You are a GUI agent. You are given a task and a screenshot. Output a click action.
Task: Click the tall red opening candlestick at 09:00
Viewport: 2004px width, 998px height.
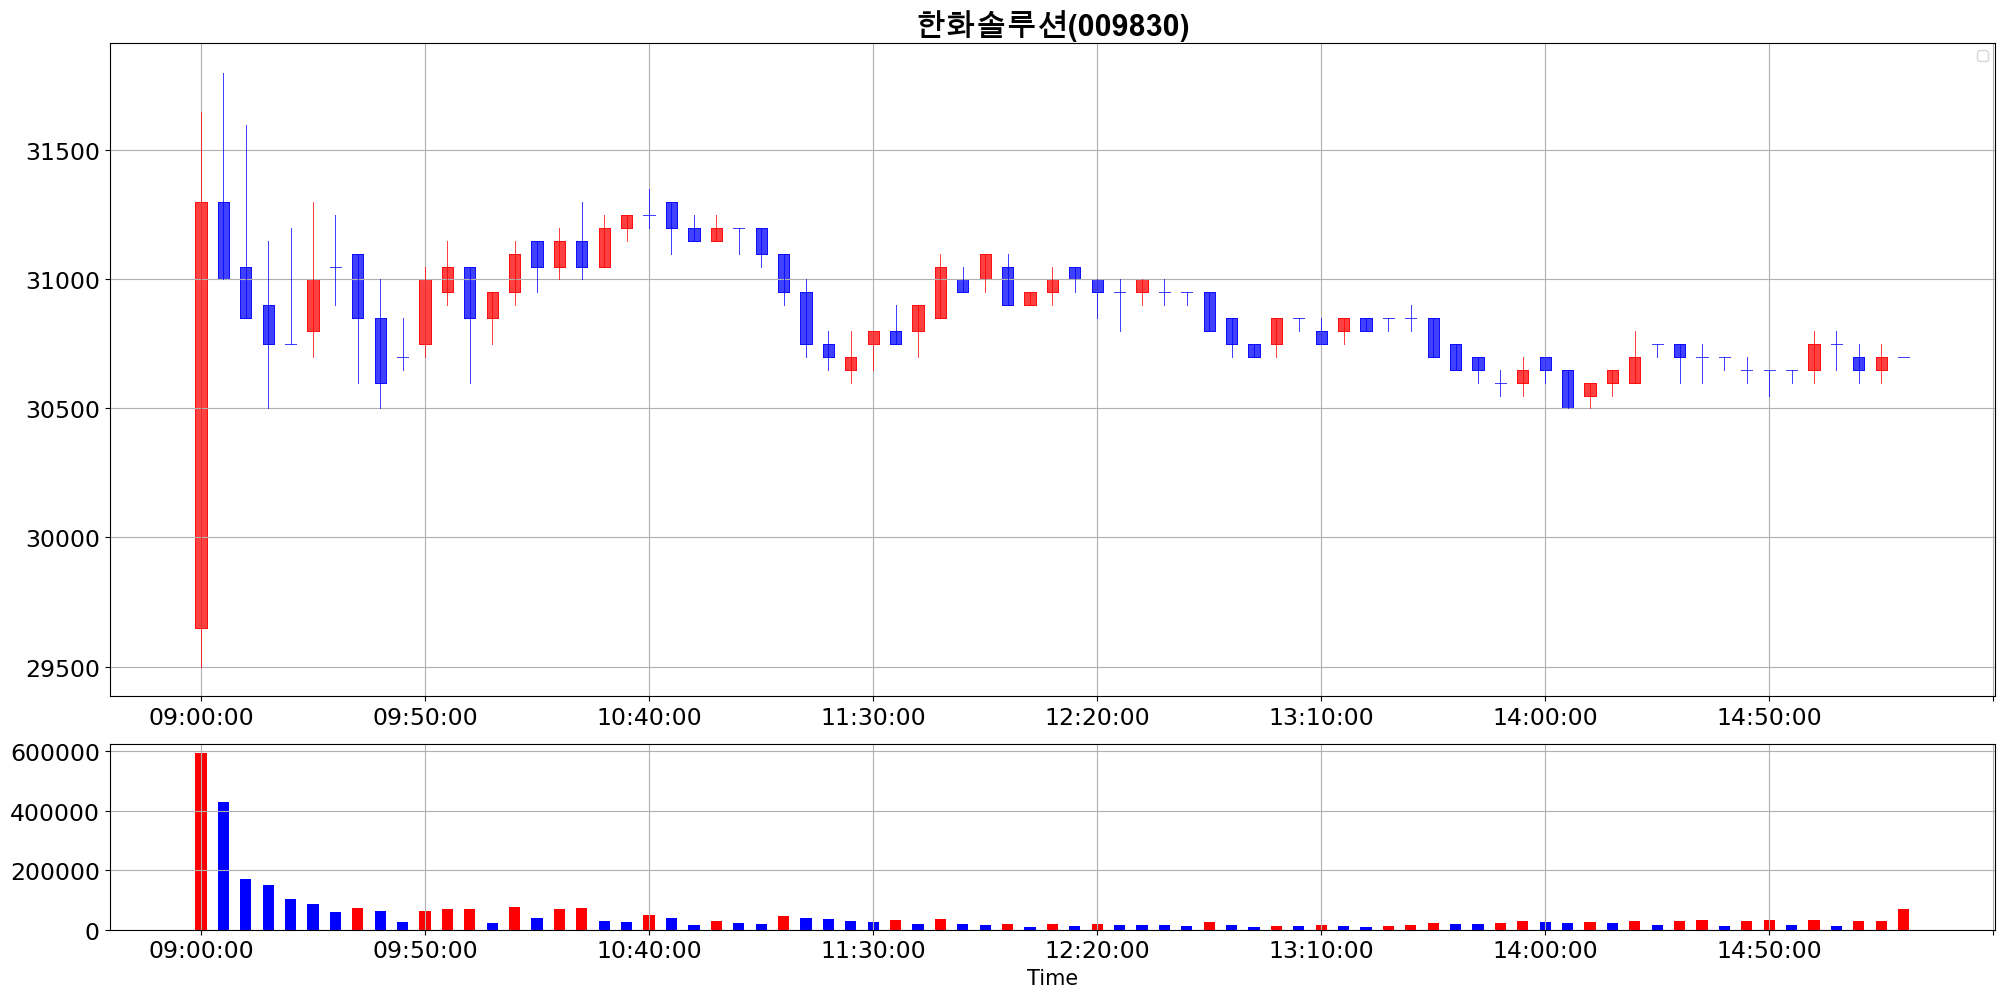201,415
